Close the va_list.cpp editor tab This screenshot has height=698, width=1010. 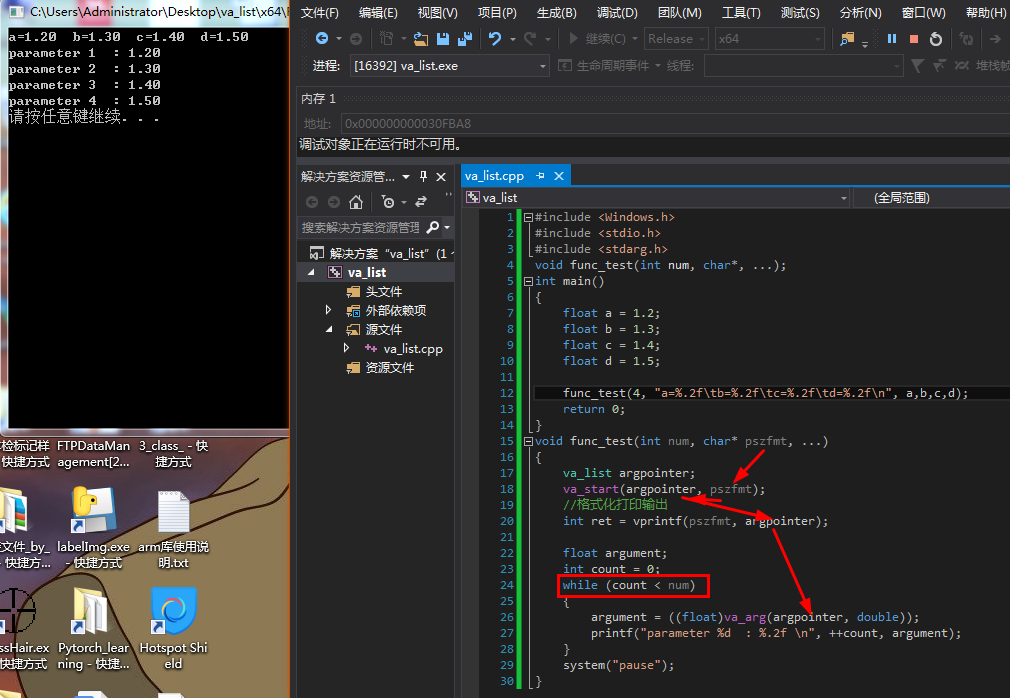pyautogui.click(x=559, y=176)
